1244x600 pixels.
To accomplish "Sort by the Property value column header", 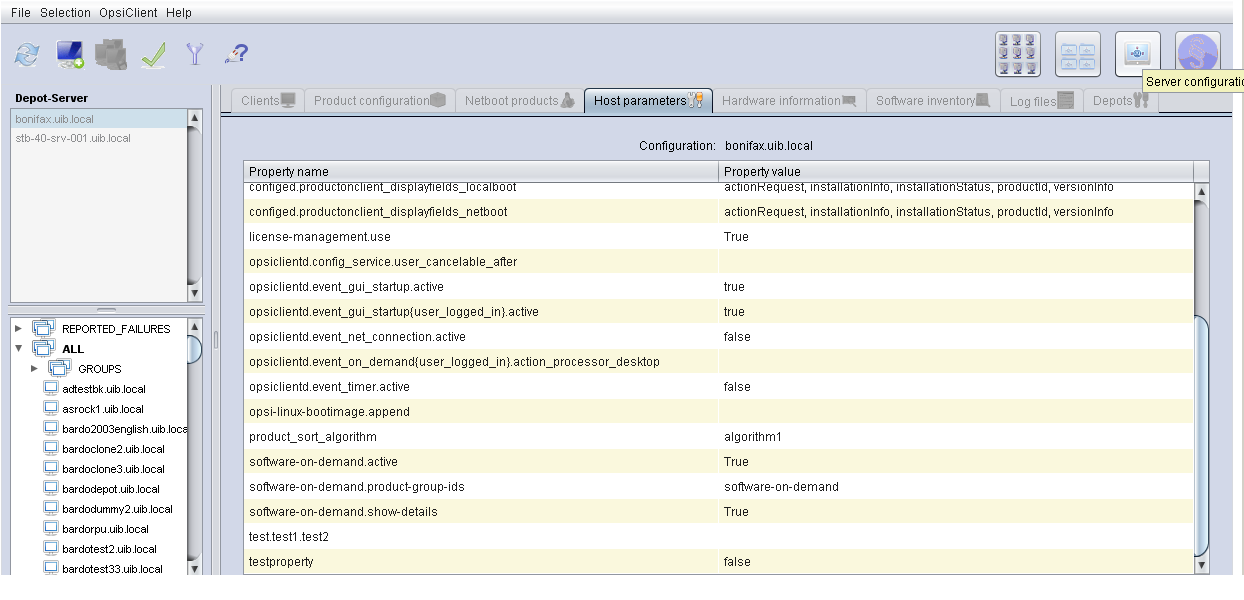I will 956,171.
